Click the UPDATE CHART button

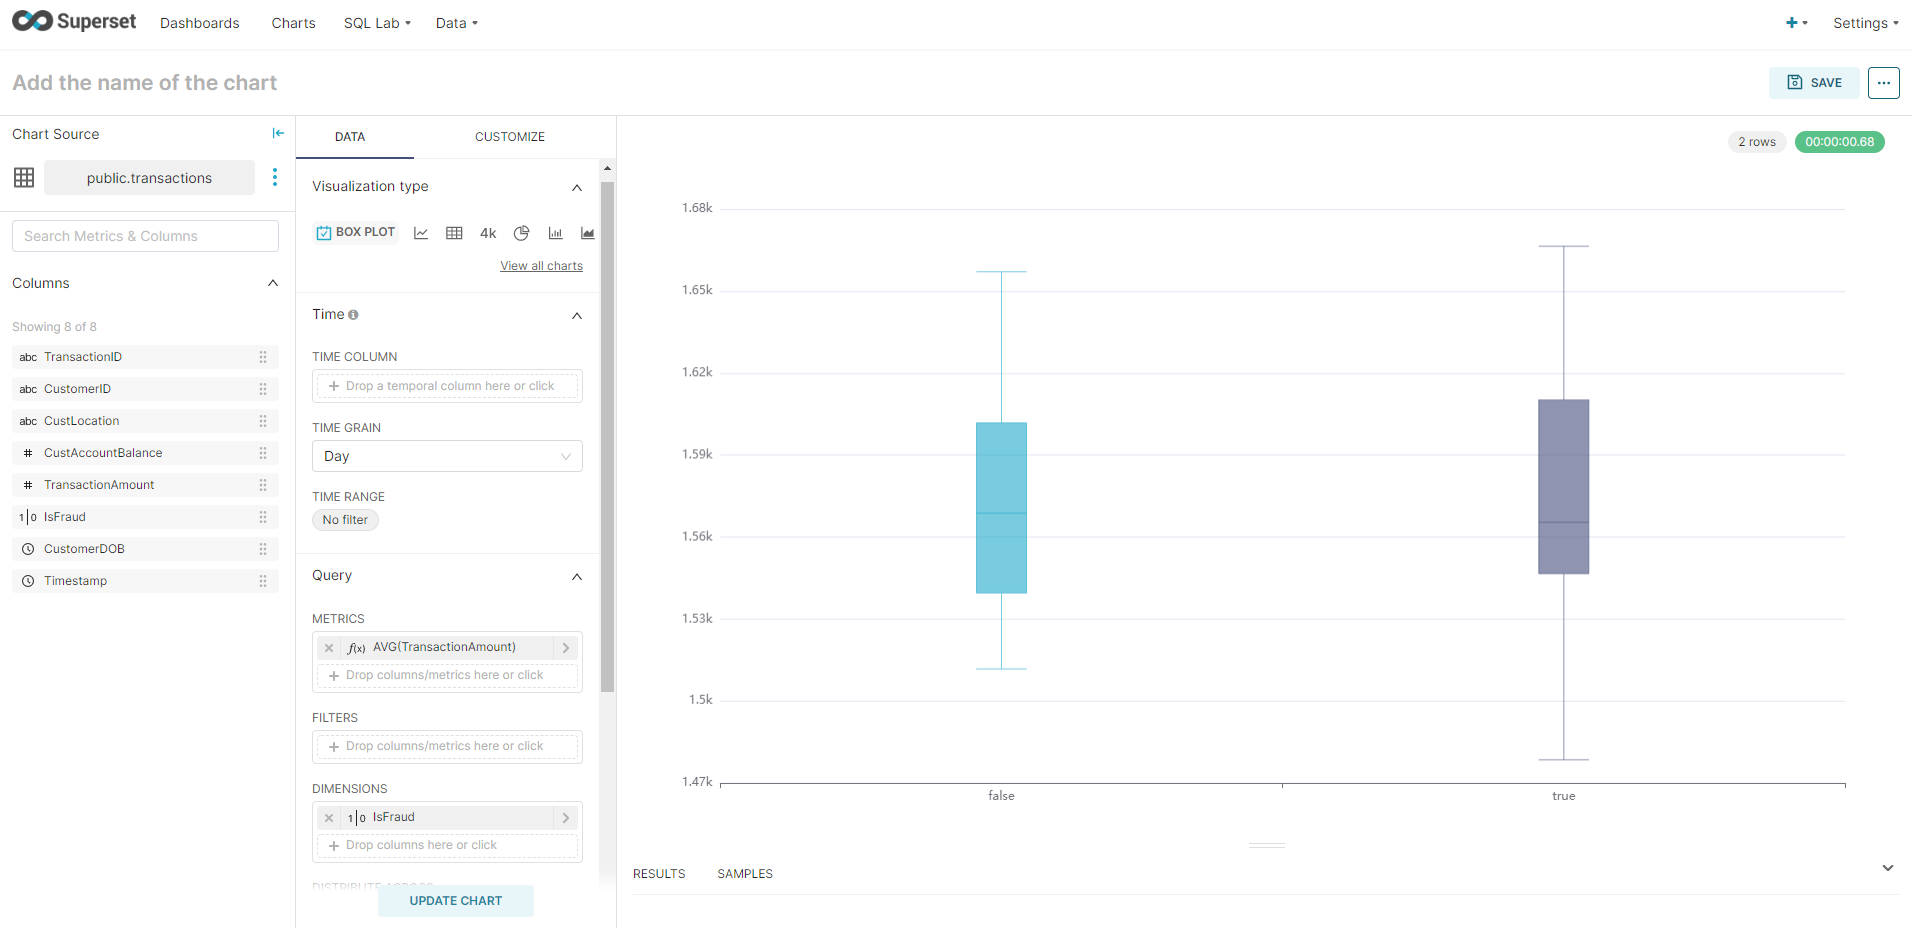(x=455, y=900)
